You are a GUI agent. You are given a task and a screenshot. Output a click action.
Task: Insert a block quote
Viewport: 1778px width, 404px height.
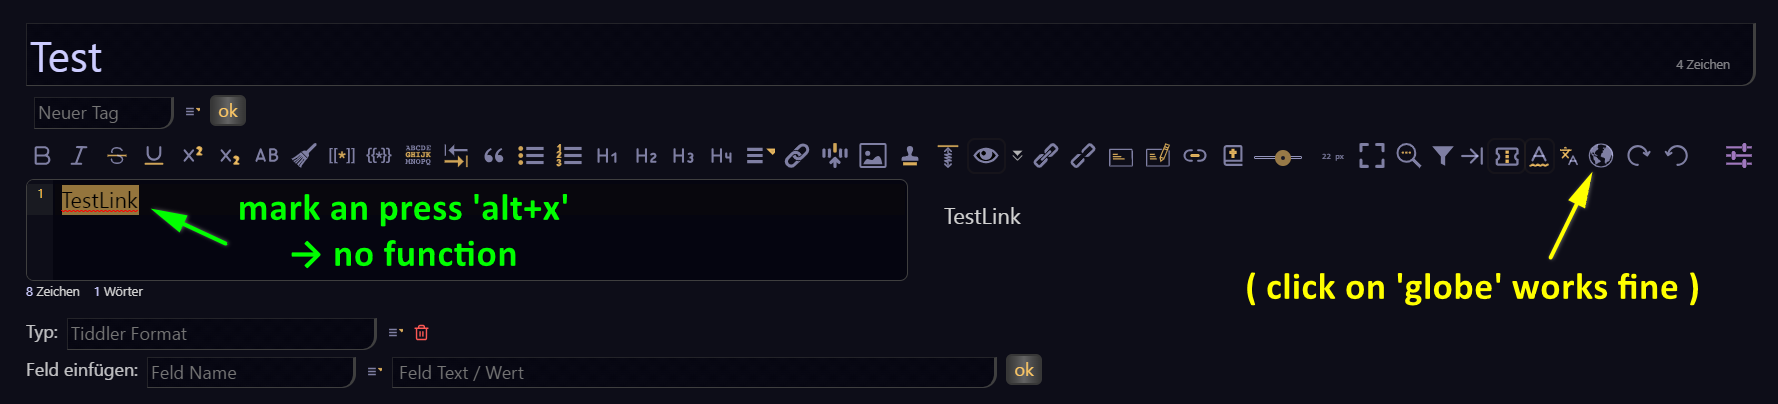(x=494, y=155)
